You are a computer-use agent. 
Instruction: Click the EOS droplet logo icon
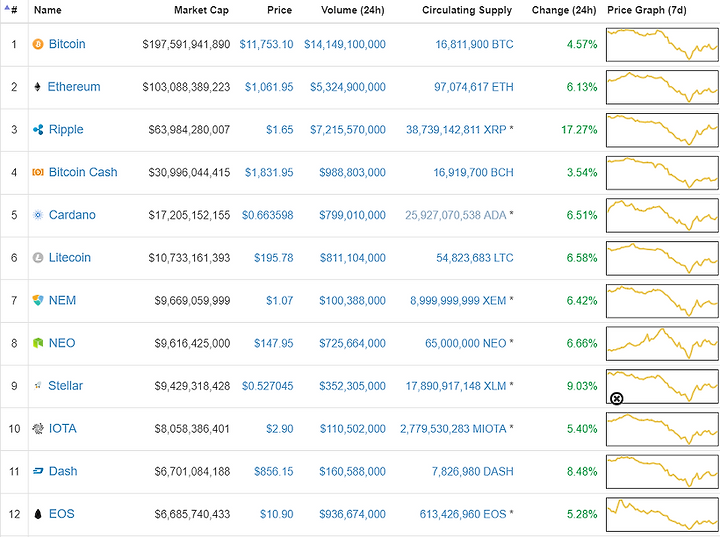[x=38, y=514]
